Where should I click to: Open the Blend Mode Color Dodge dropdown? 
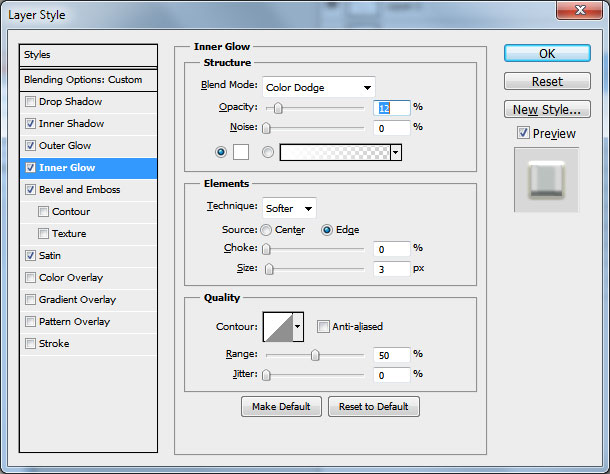(319, 87)
